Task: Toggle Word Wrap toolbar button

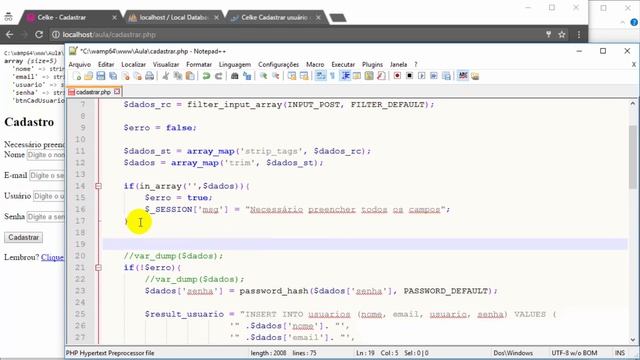Action: 320,76
